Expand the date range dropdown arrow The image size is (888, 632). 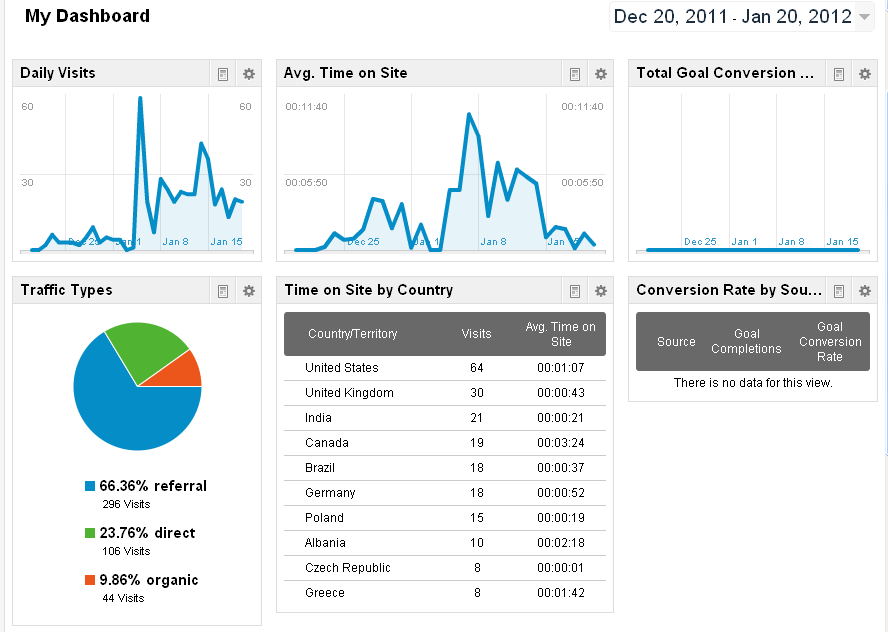click(x=864, y=17)
